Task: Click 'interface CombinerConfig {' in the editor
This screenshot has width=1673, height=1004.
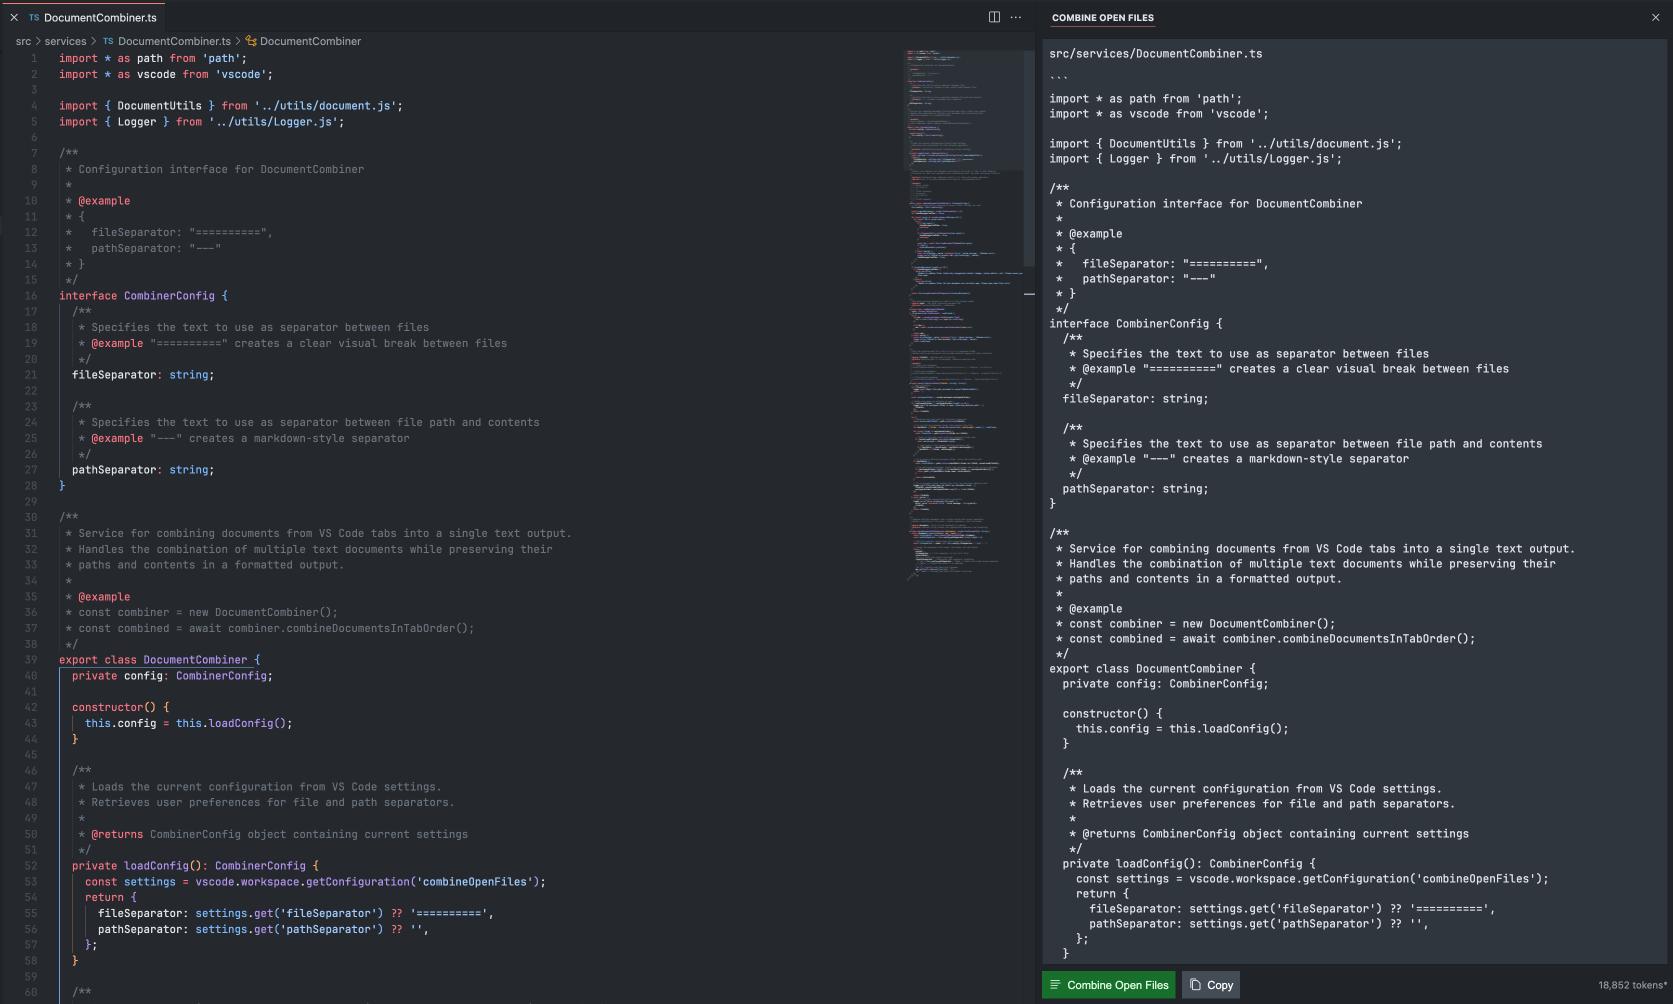Action: click(143, 296)
